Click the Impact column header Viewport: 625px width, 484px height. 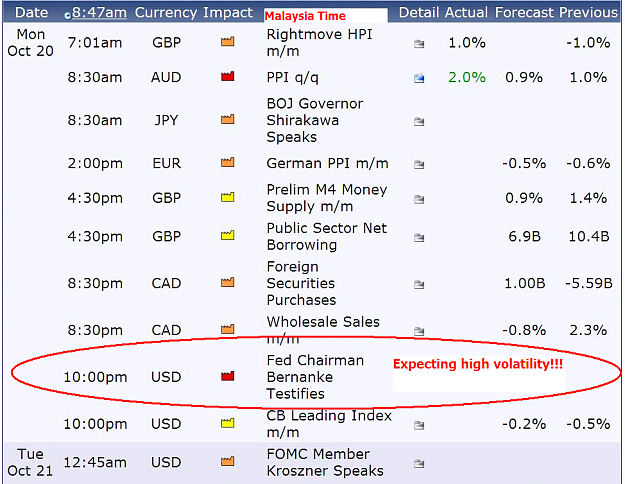point(228,13)
